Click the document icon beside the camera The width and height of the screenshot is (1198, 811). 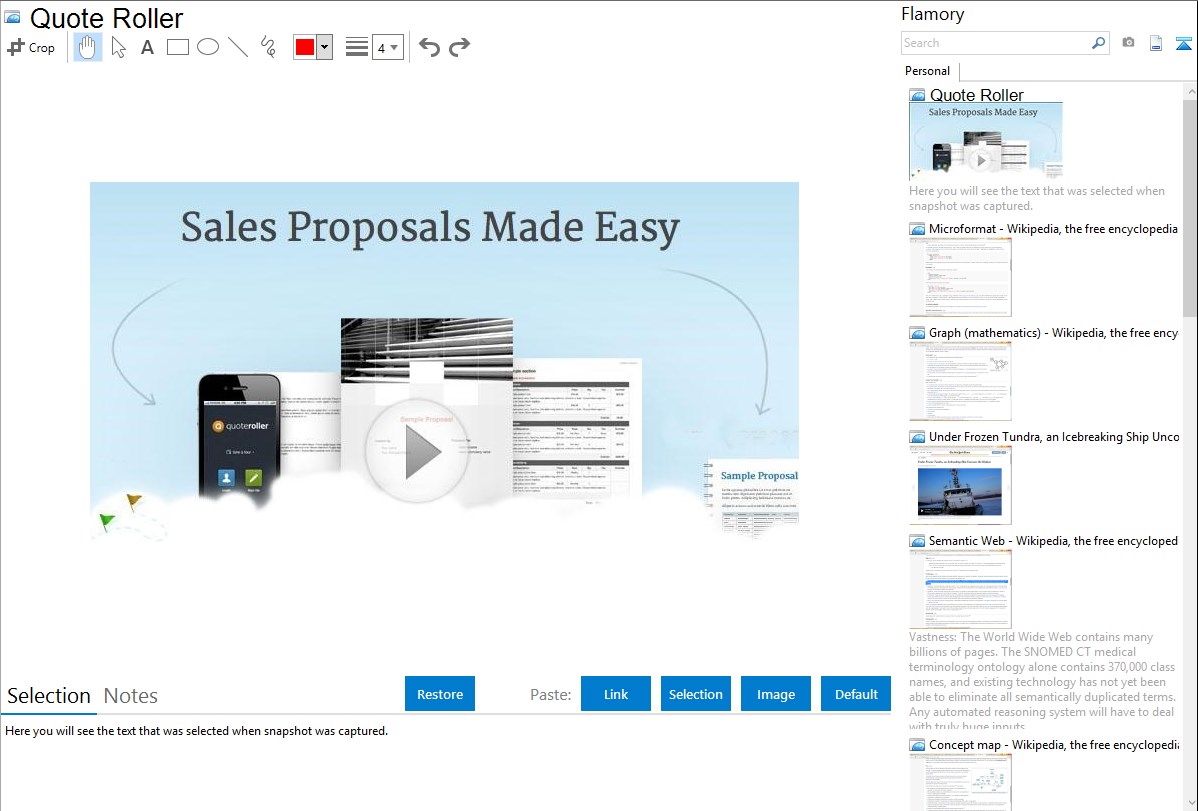tap(1156, 43)
